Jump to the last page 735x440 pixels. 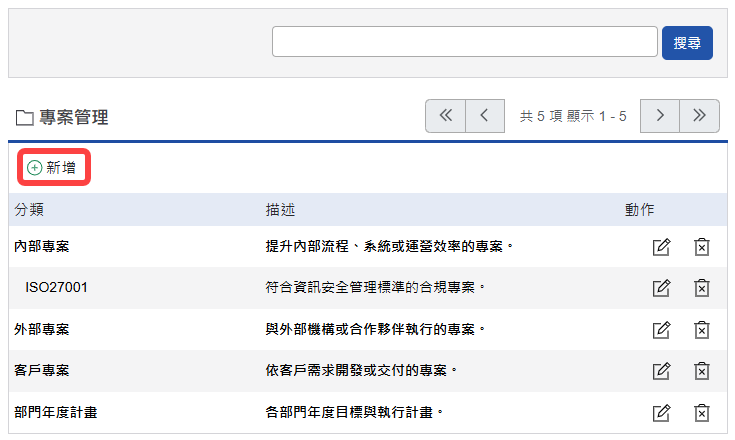click(699, 116)
